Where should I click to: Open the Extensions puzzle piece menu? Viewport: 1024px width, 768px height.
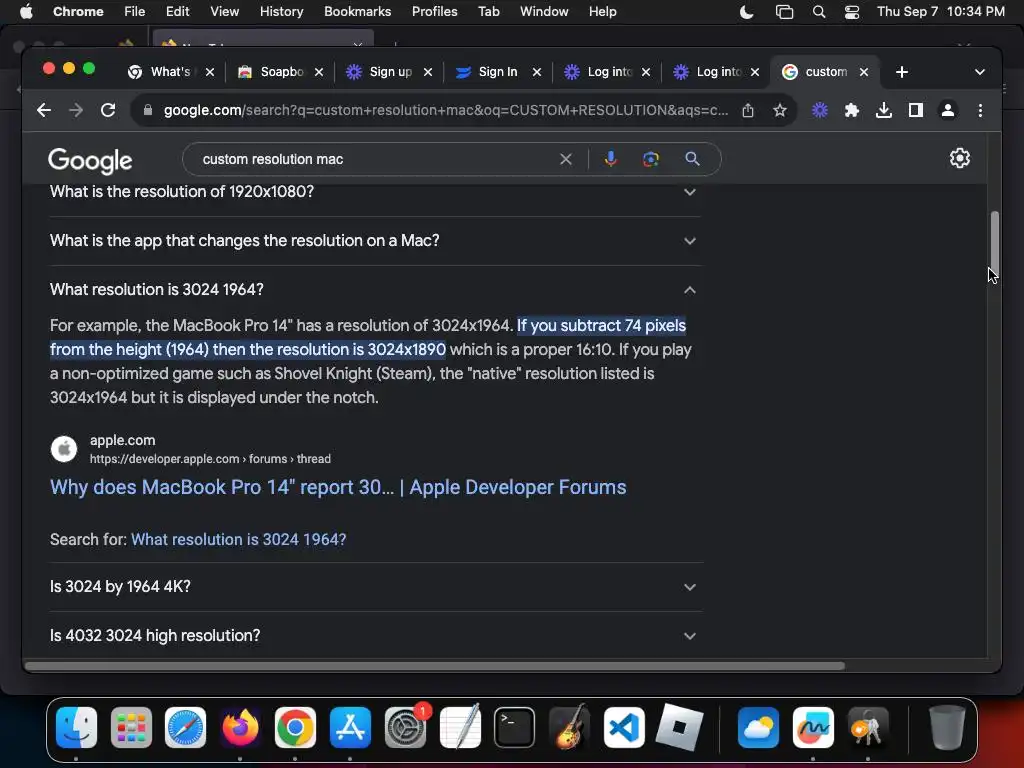coord(852,110)
